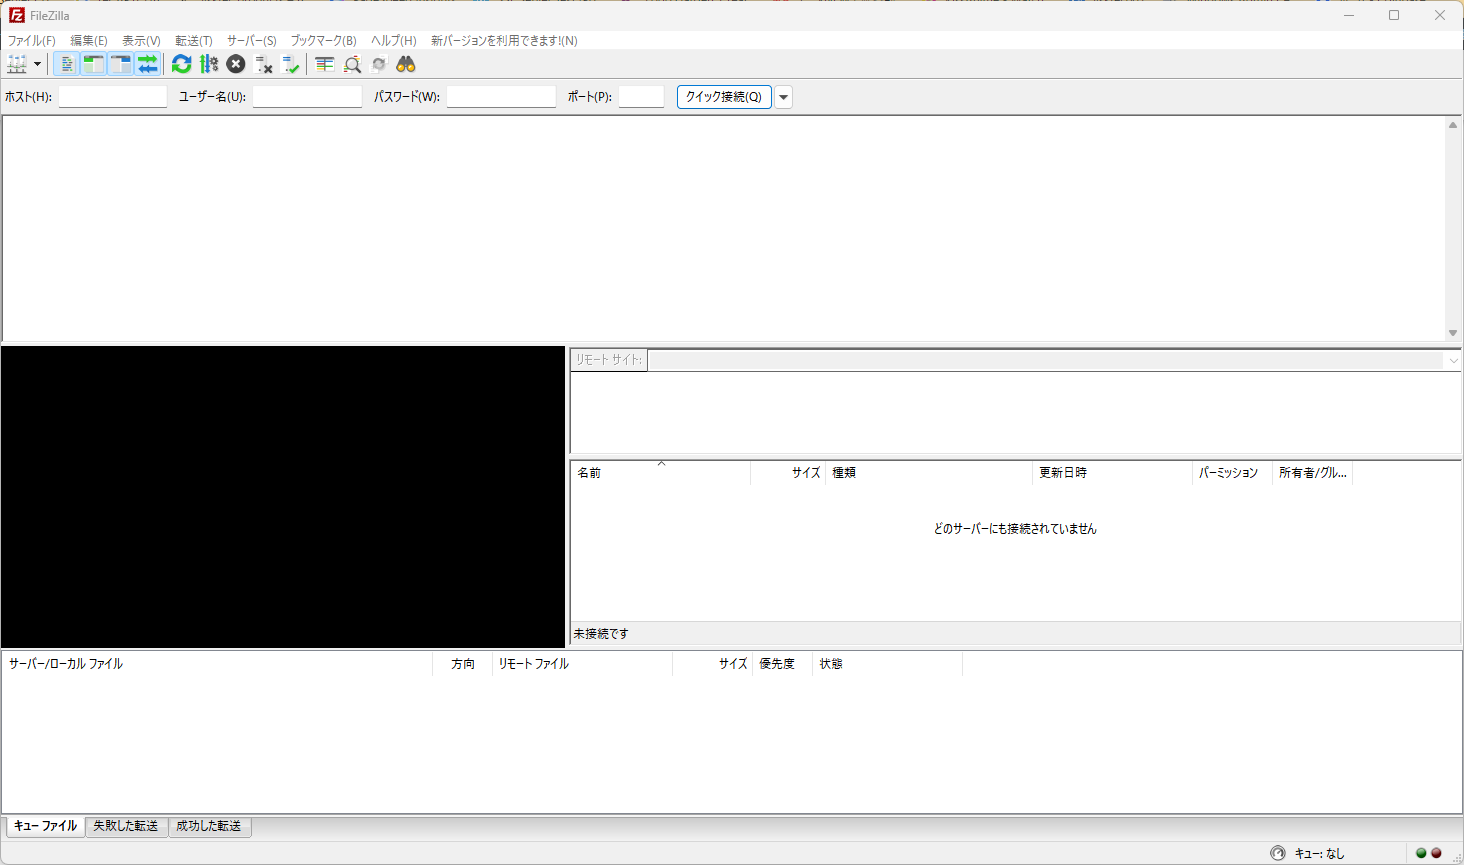
Task: Reconnect to the last server
Action: (291, 64)
